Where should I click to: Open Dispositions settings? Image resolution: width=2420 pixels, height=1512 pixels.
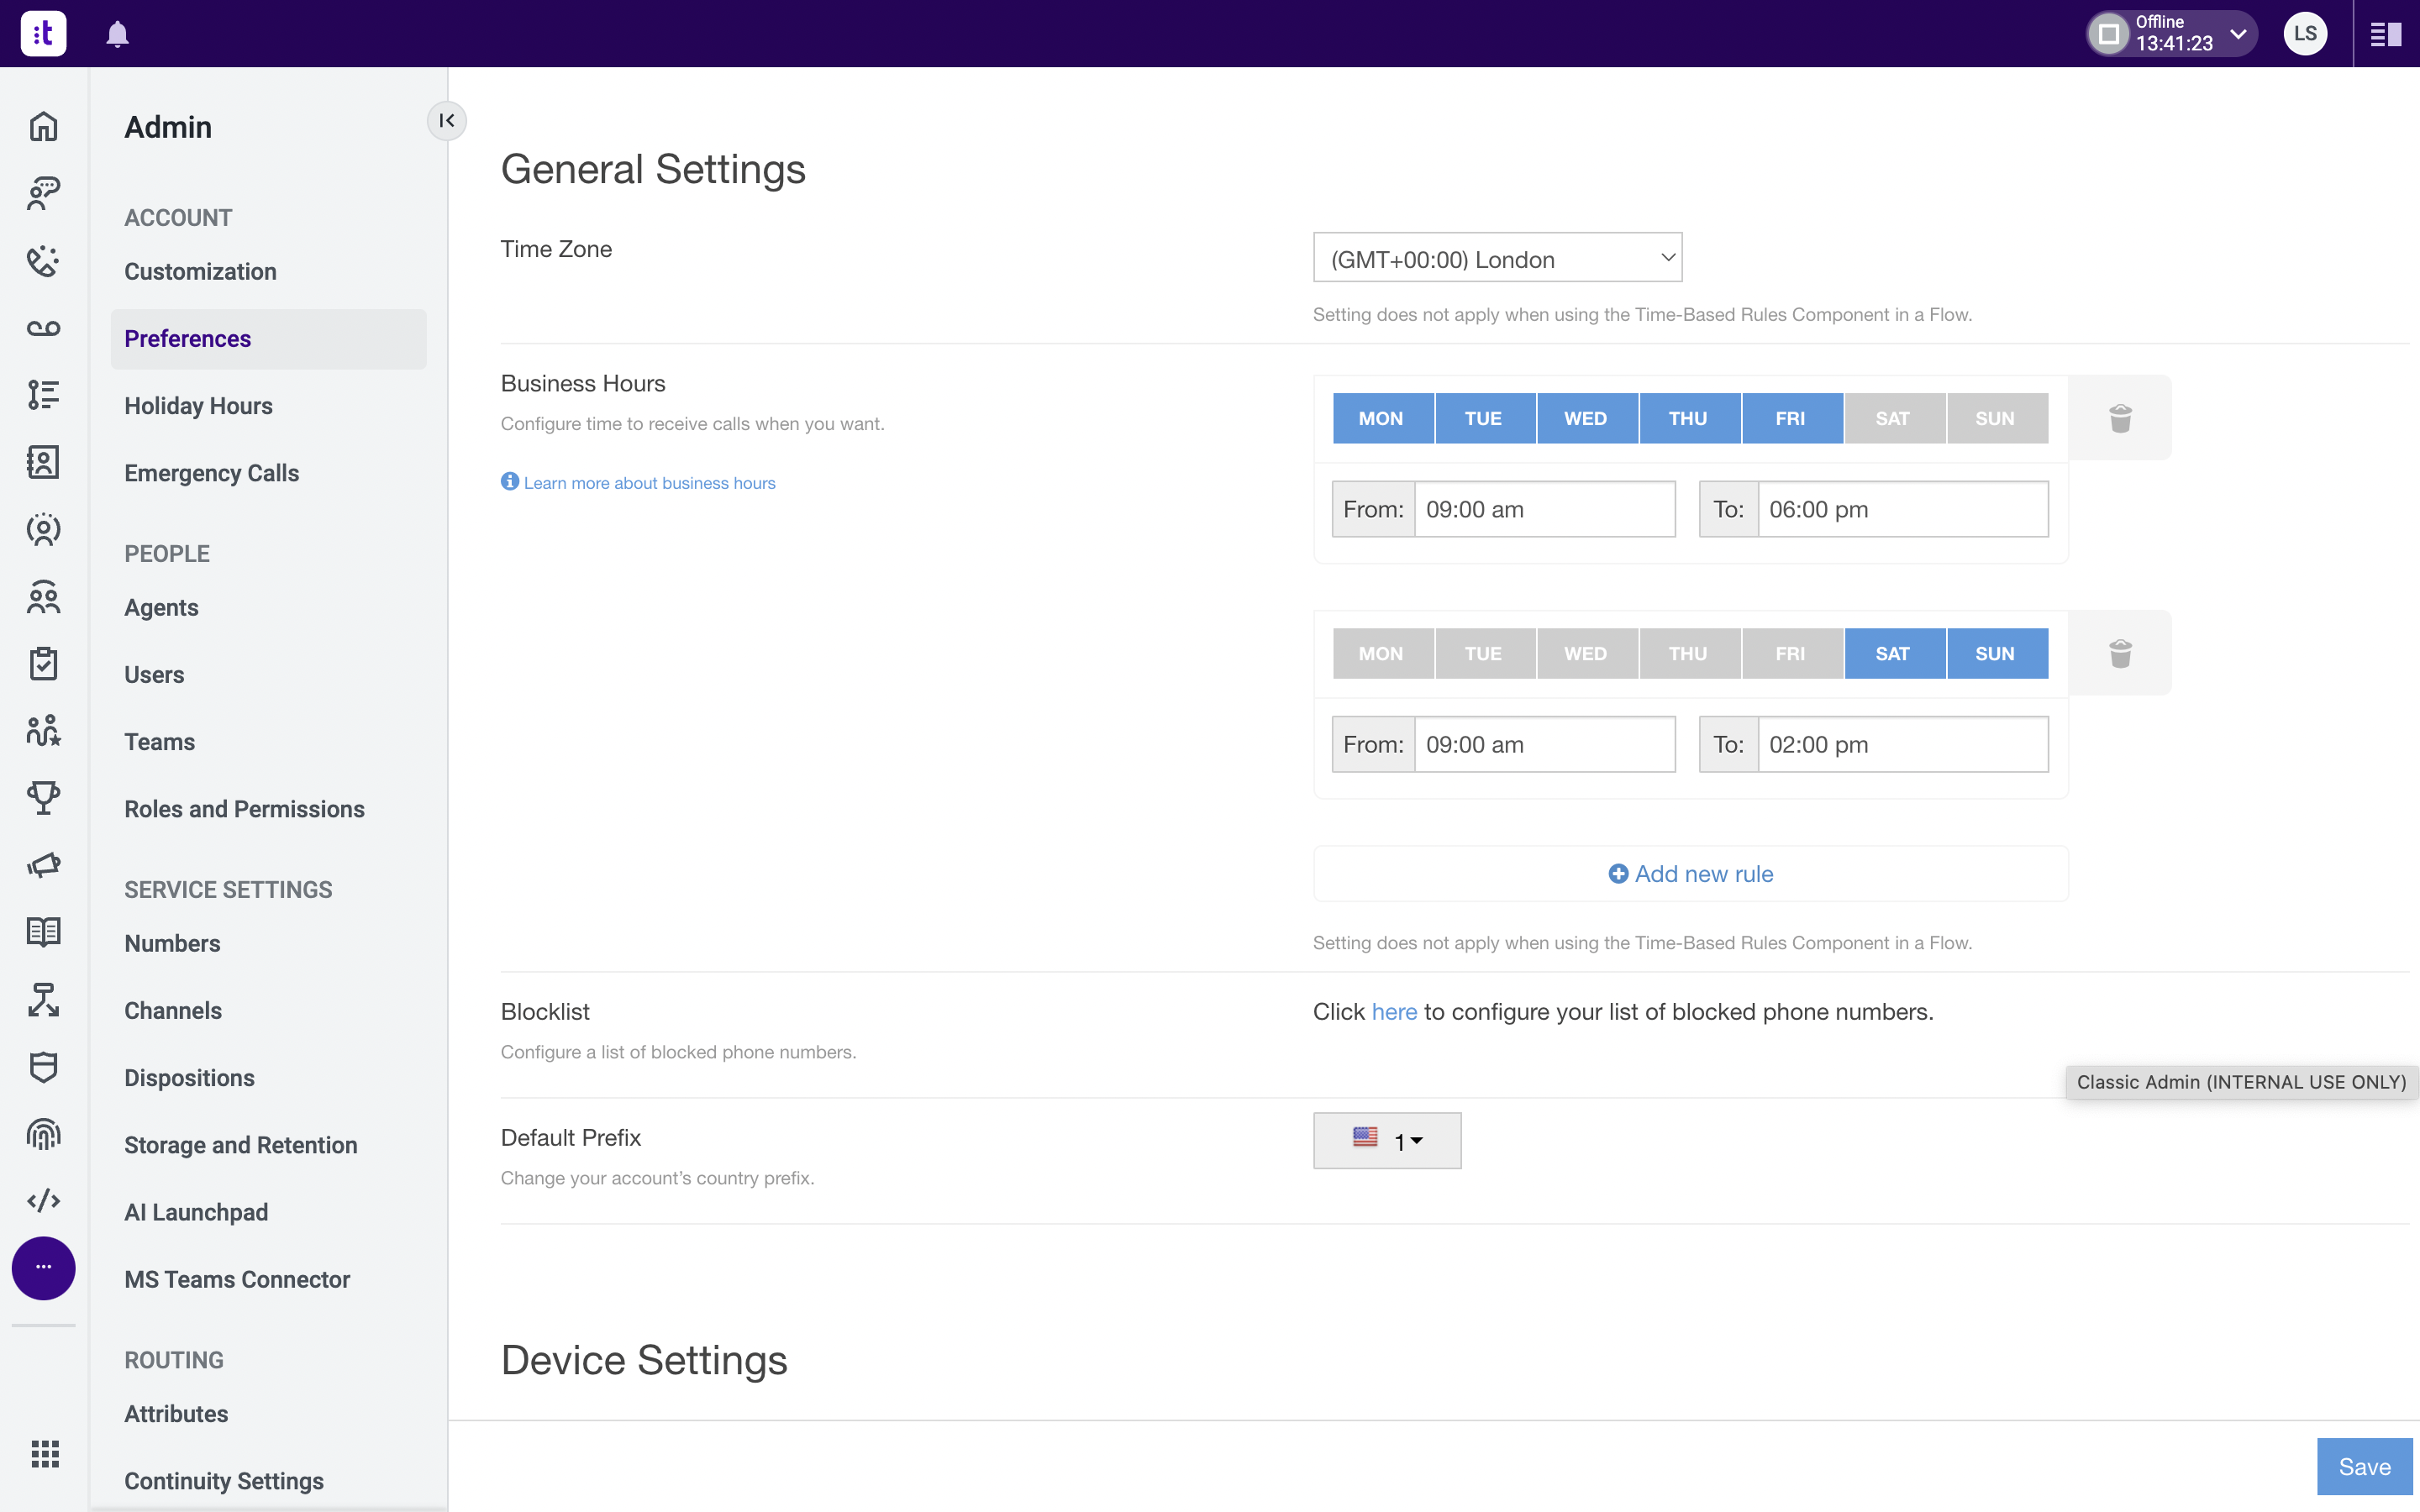[189, 1077]
